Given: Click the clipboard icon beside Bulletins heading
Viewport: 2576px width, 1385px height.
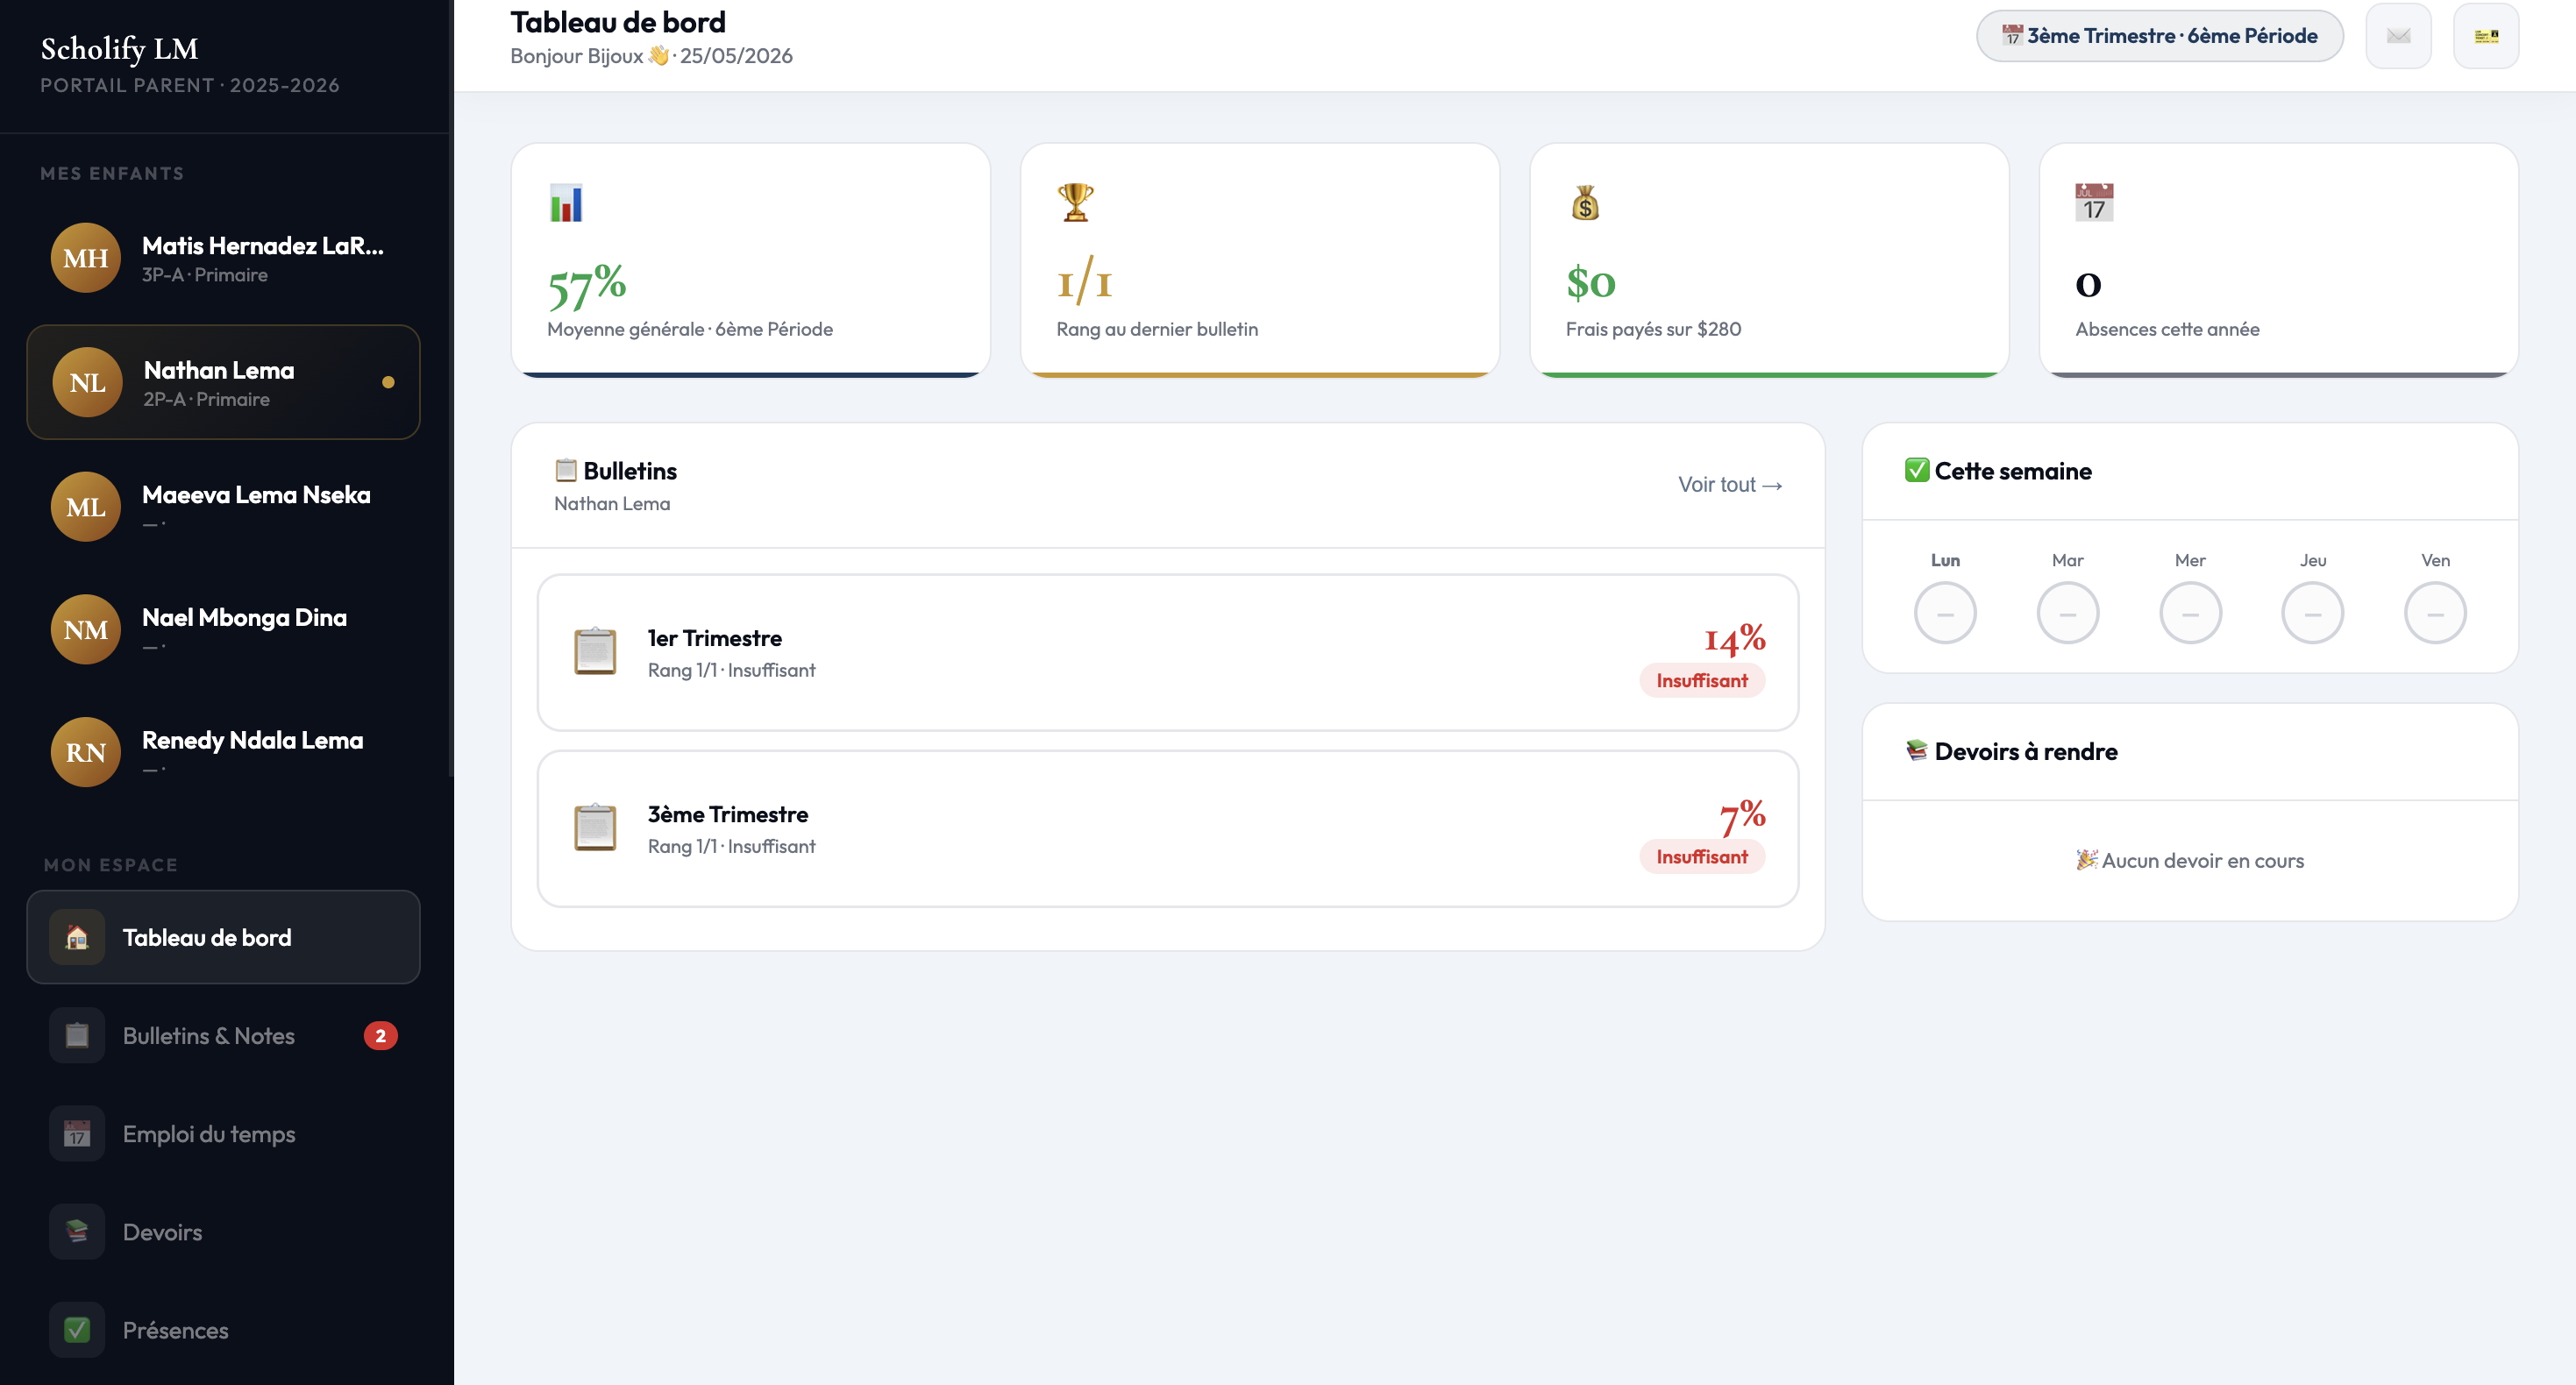Looking at the screenshot, I should [566, 470].
